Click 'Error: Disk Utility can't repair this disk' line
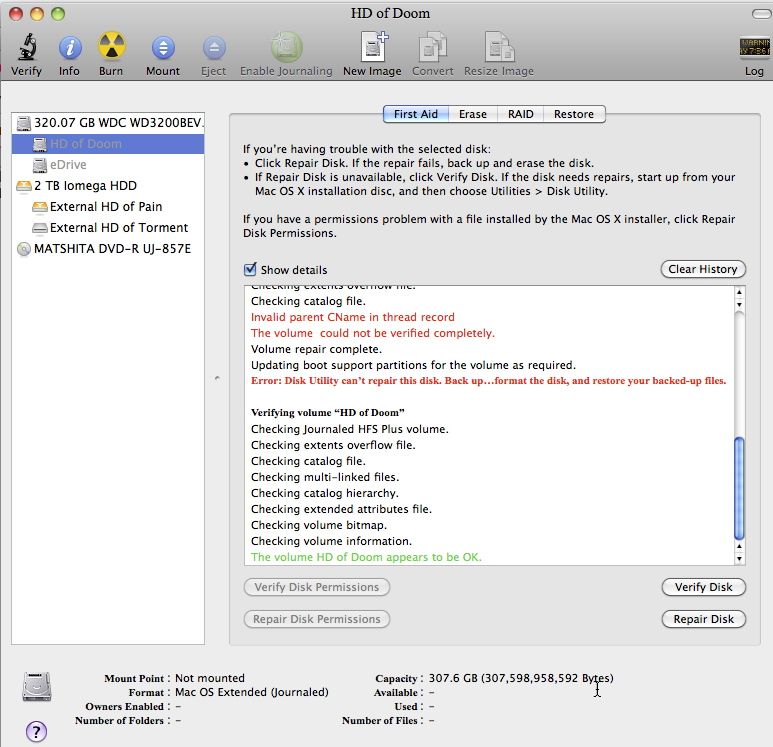Image resolution: width=773 pixels, height=747 pixels. pyautogui.click(x=488, y=381)
